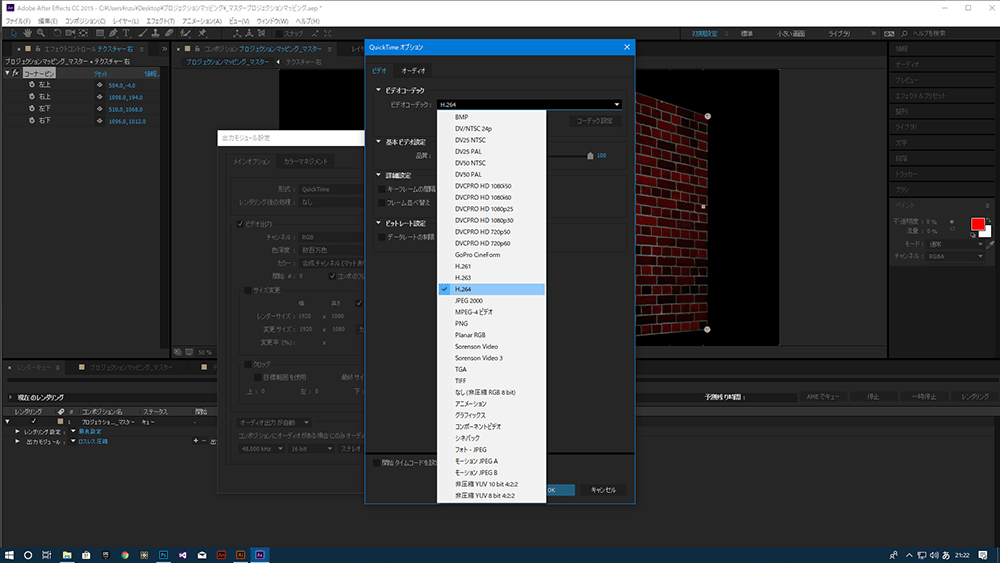Collapse the ビデオコーデック section
1000x563 pixels.
click(x=378, y=91)
